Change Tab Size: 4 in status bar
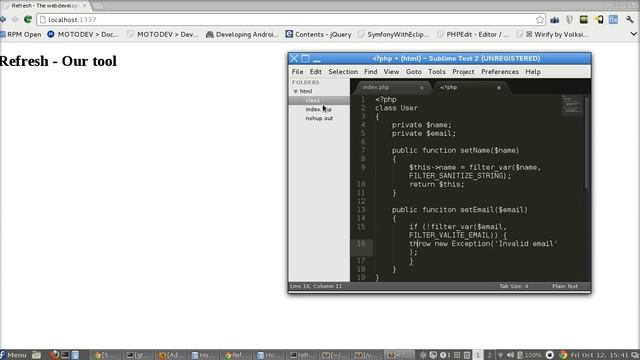Viewport: 640px width, 360px height. [x=514, y=286]
